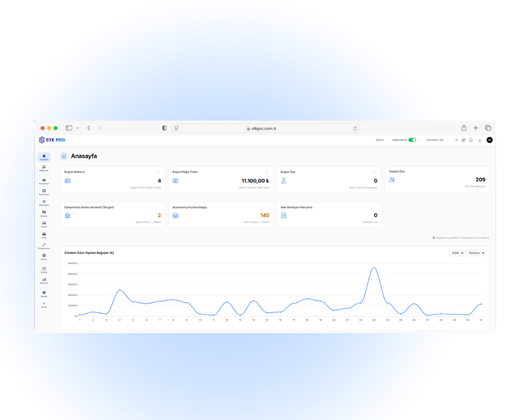Open the three-dot menu on today's donation amount card
The width and height of the screenshot is (520, 420).
pyautogui.click(x=266, y=172)
